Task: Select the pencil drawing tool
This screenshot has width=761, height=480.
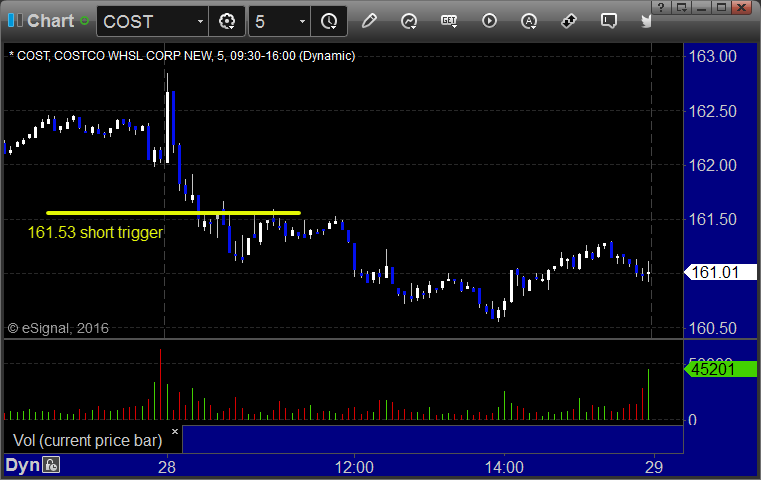Action: tap(369, 21)
